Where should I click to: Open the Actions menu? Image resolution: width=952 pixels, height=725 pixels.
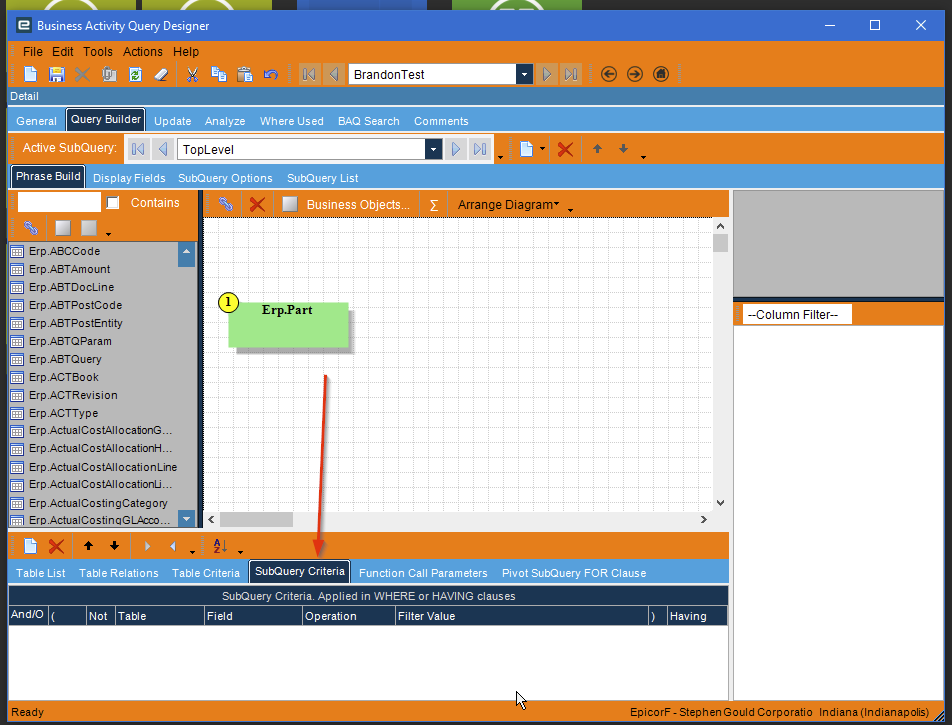point(143,52)
